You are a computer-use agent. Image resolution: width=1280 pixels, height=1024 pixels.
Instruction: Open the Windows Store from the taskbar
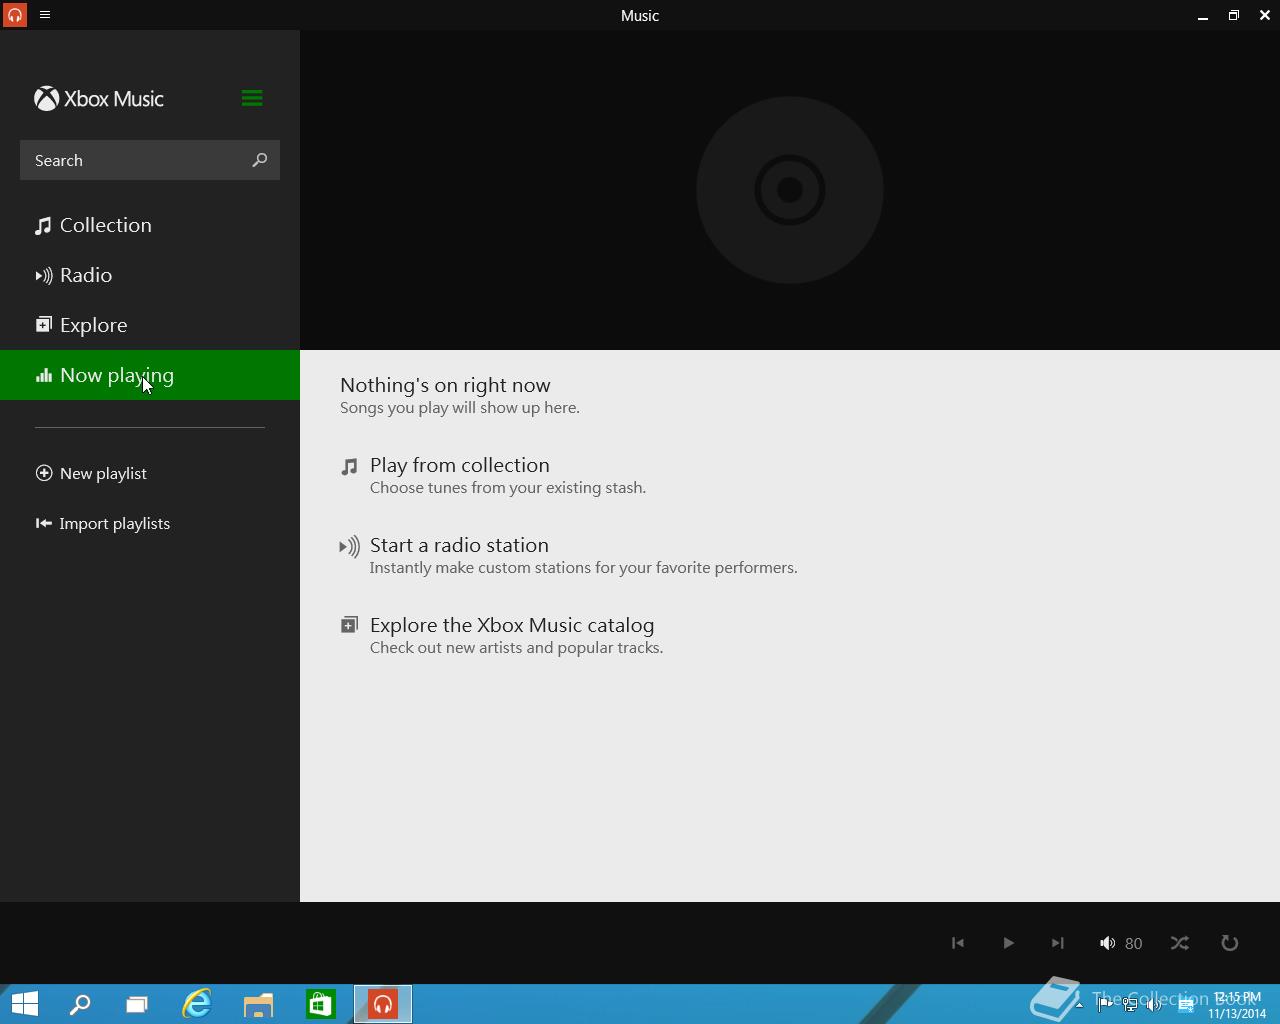[320, 1004]
